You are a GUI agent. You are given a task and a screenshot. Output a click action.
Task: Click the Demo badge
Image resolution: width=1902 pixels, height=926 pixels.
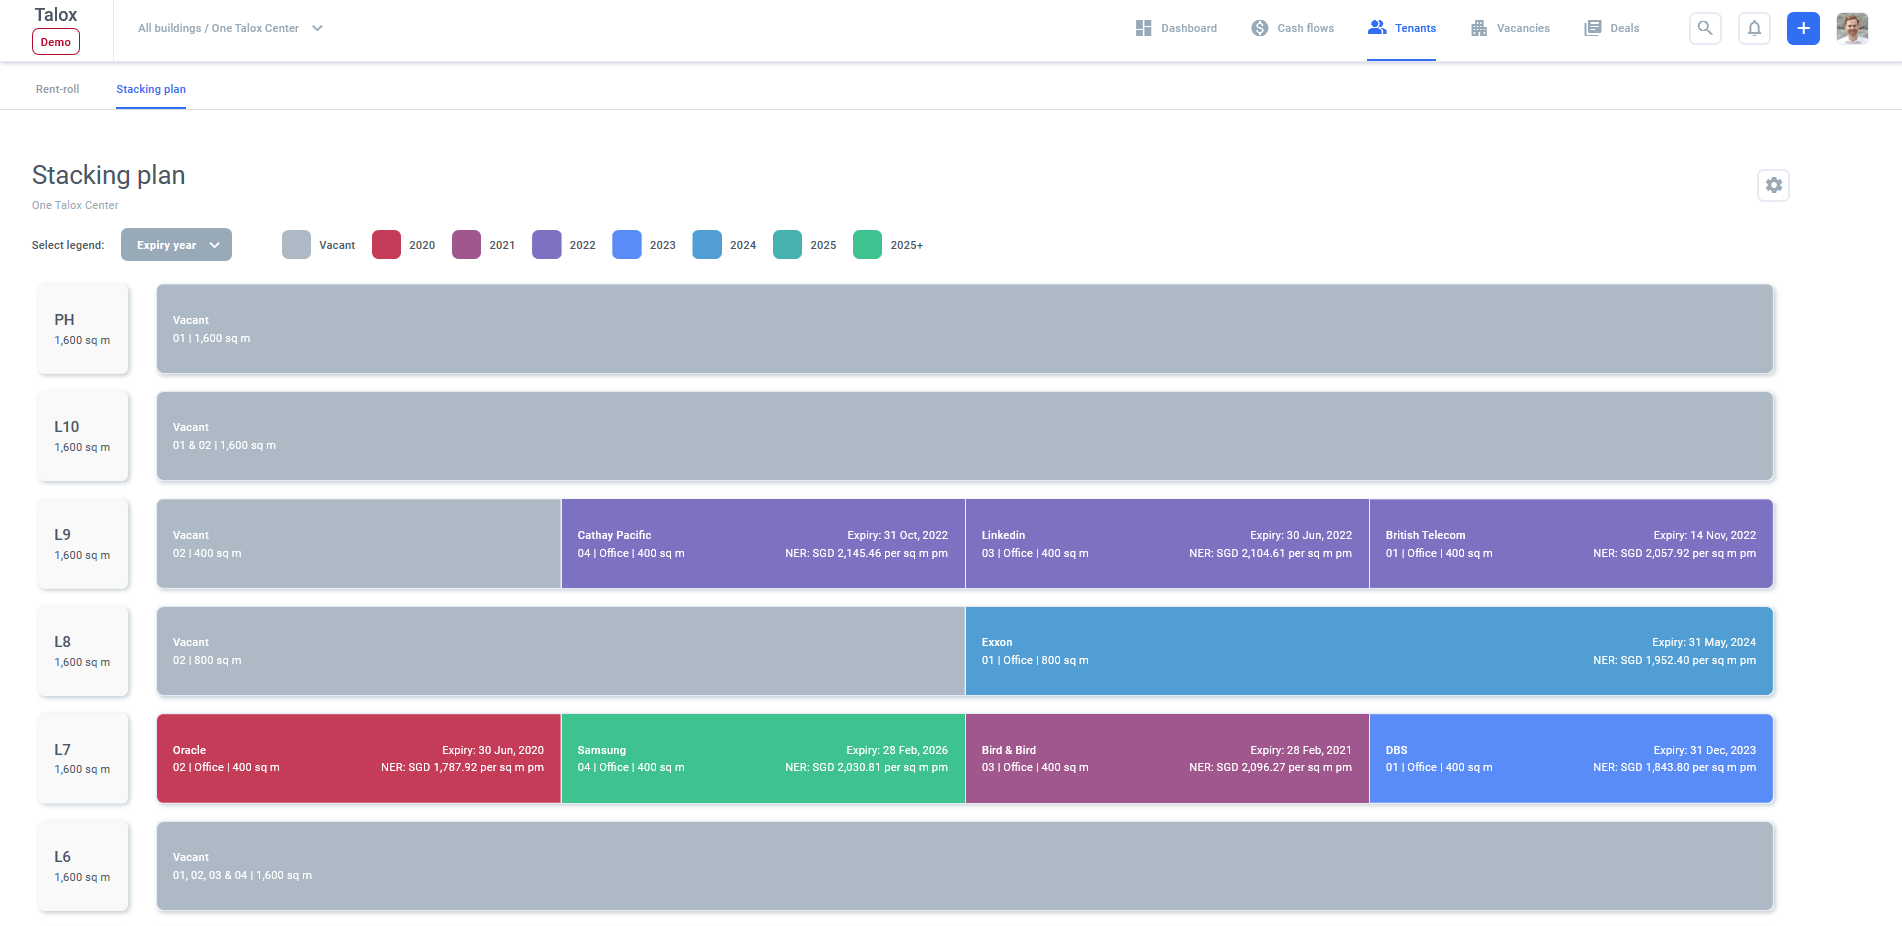click(x=56, y=42)
